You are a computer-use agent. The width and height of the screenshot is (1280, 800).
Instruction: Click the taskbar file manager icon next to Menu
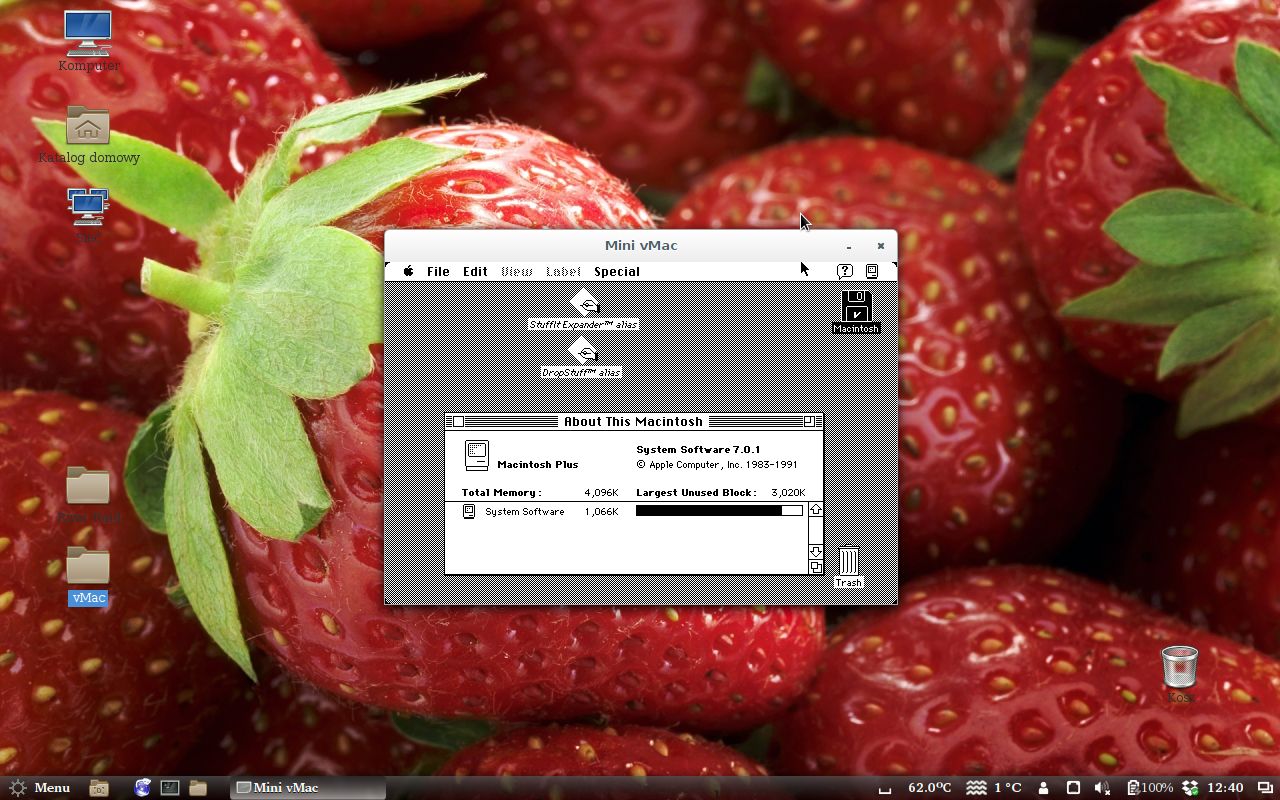coord(99,788)
